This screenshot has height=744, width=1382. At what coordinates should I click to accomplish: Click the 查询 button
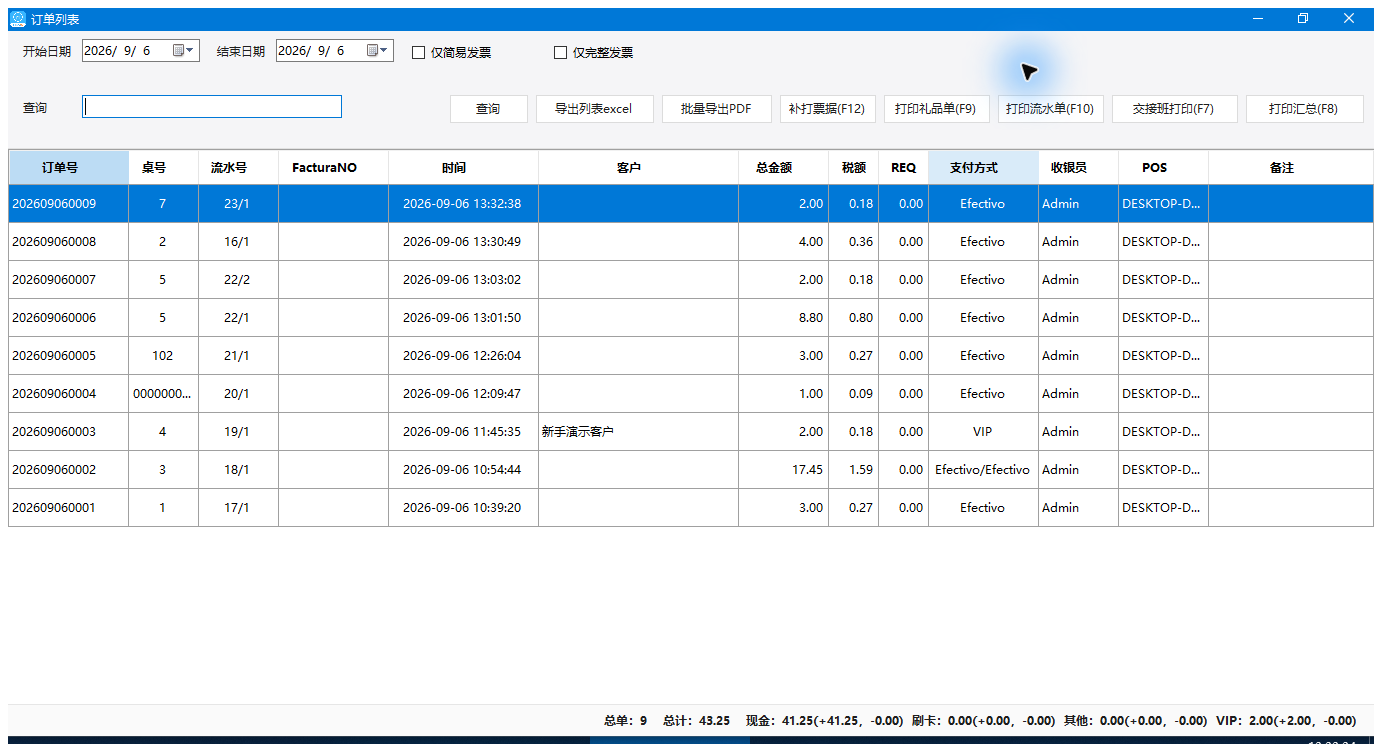click(x=488, y=109)
